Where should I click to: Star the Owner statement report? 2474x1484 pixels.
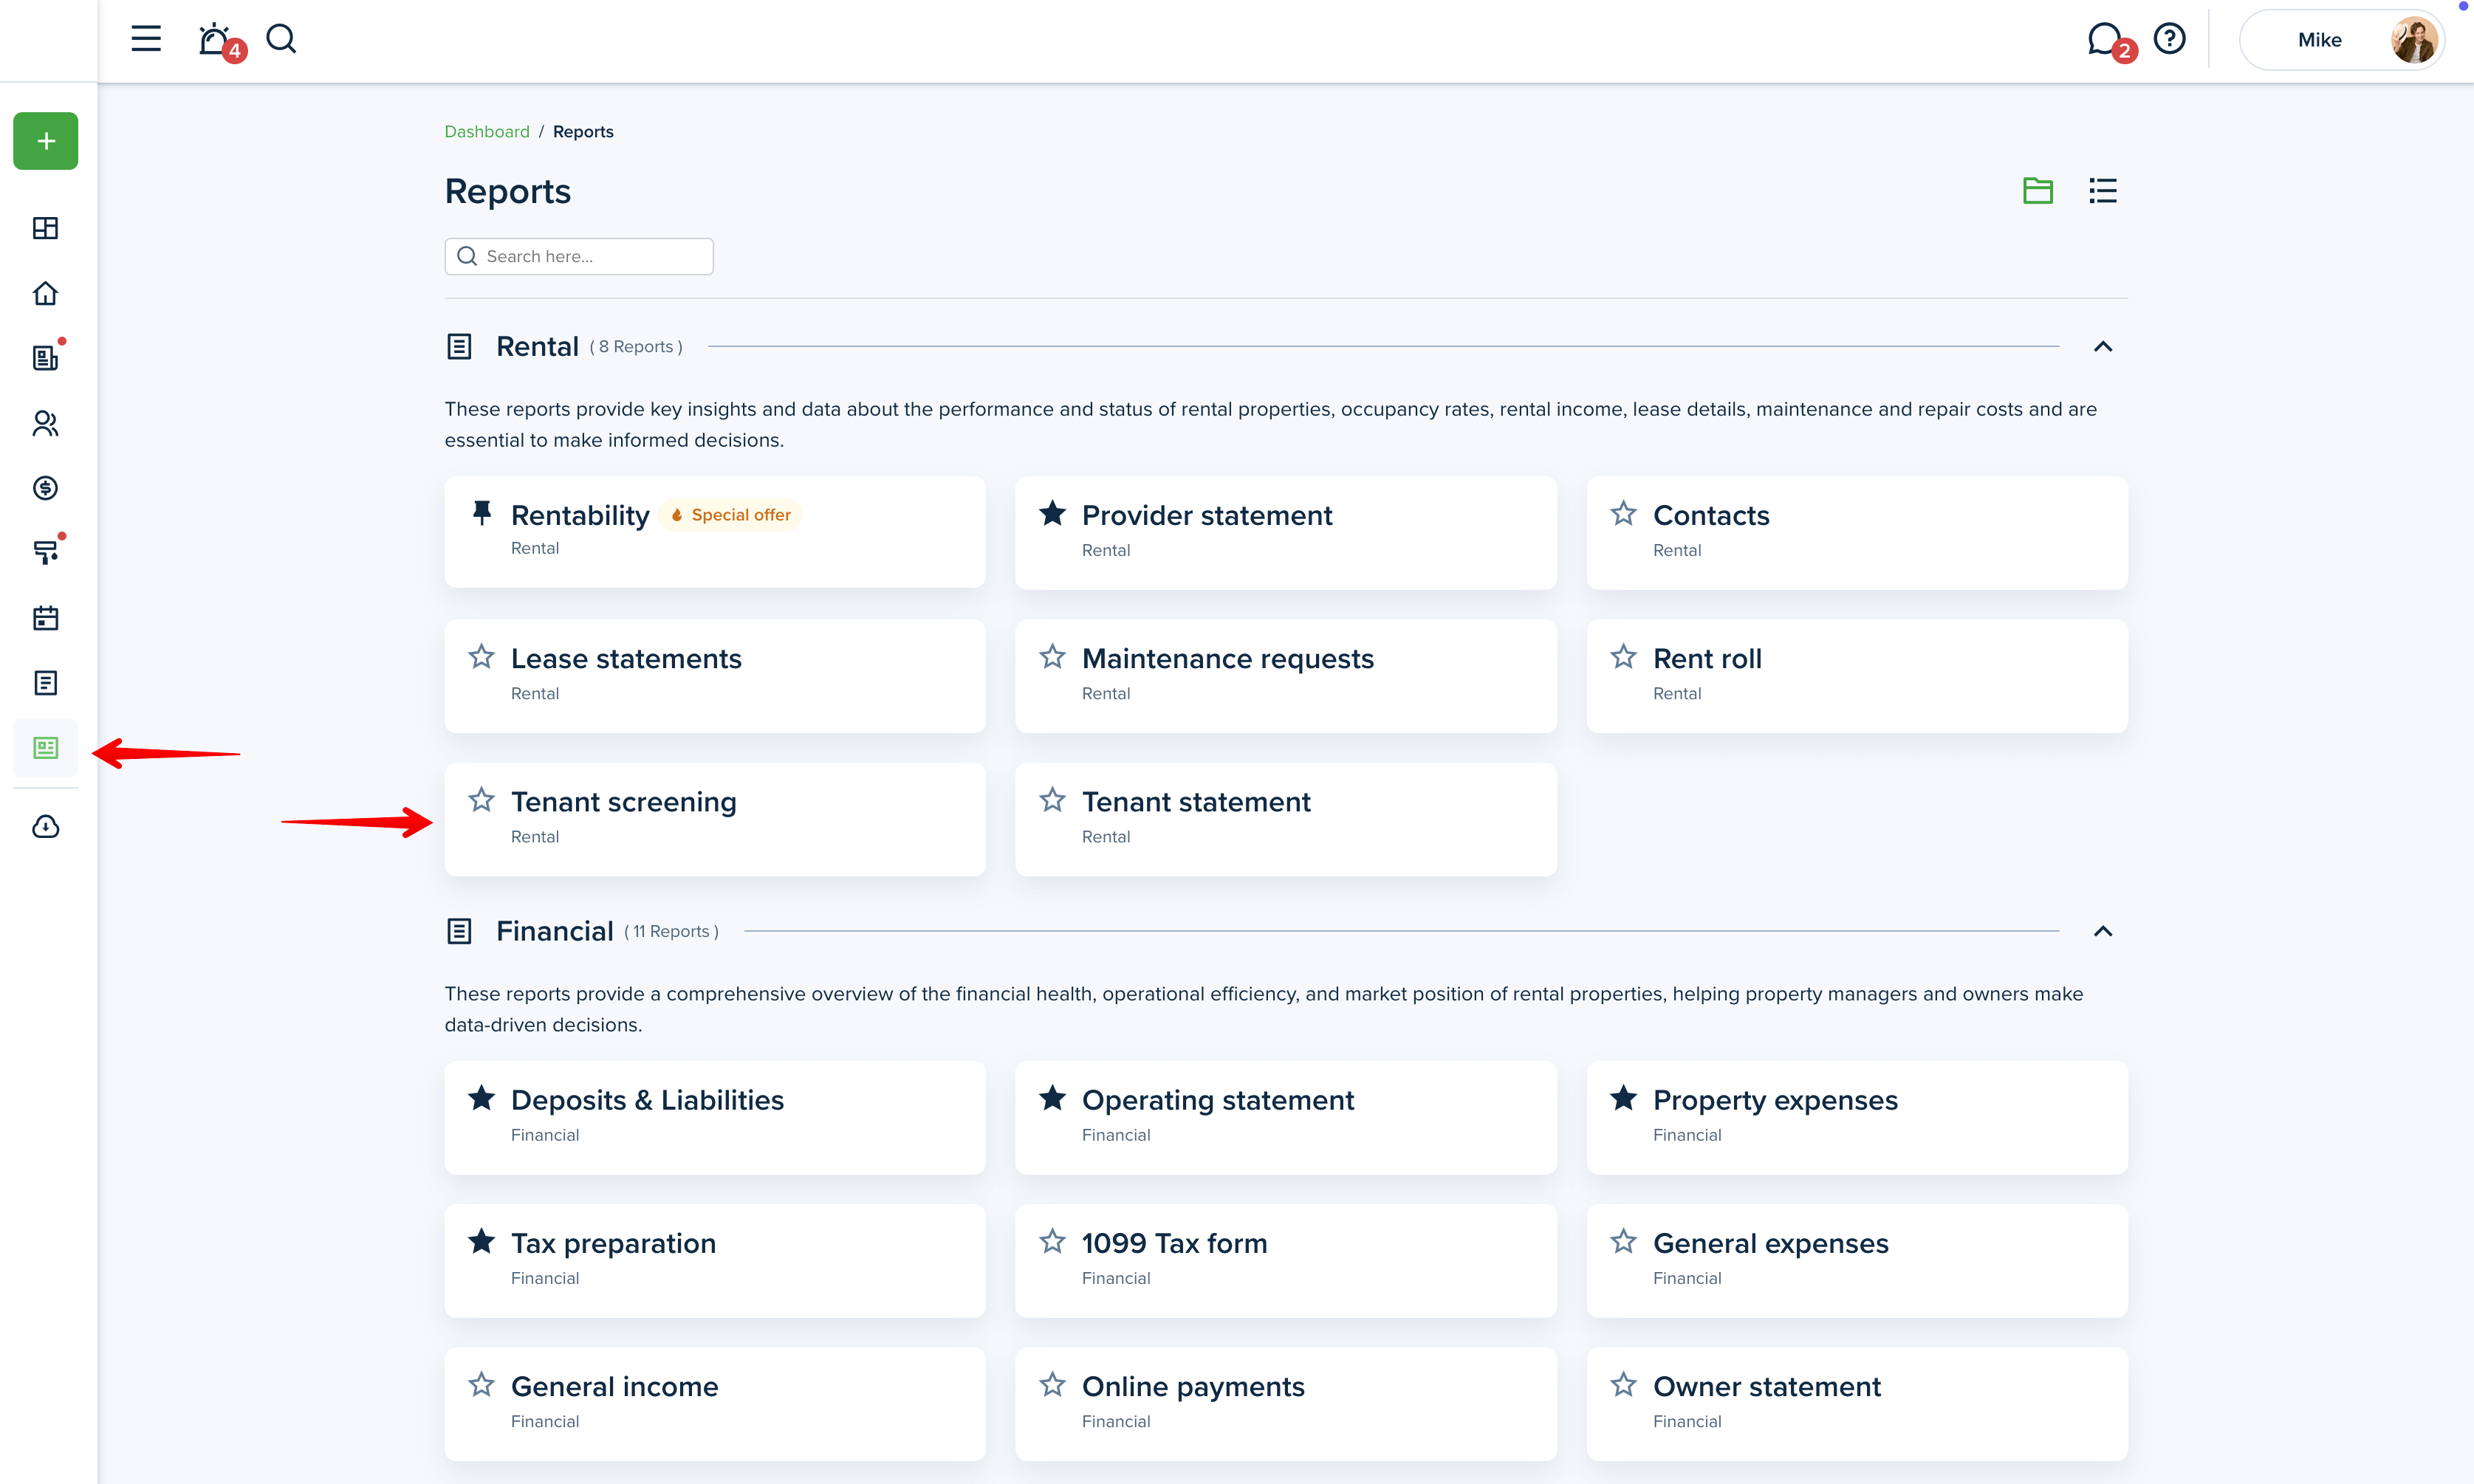[1623, 1385]
